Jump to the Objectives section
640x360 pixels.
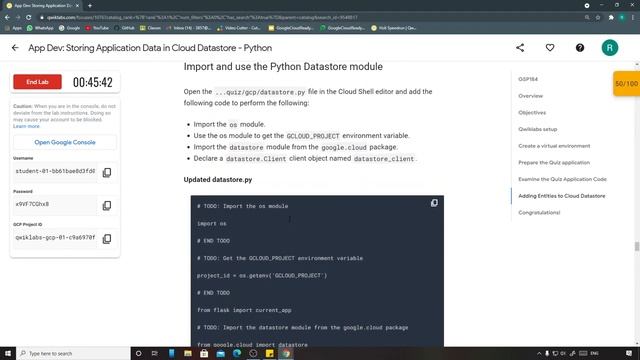click(532, 113)
